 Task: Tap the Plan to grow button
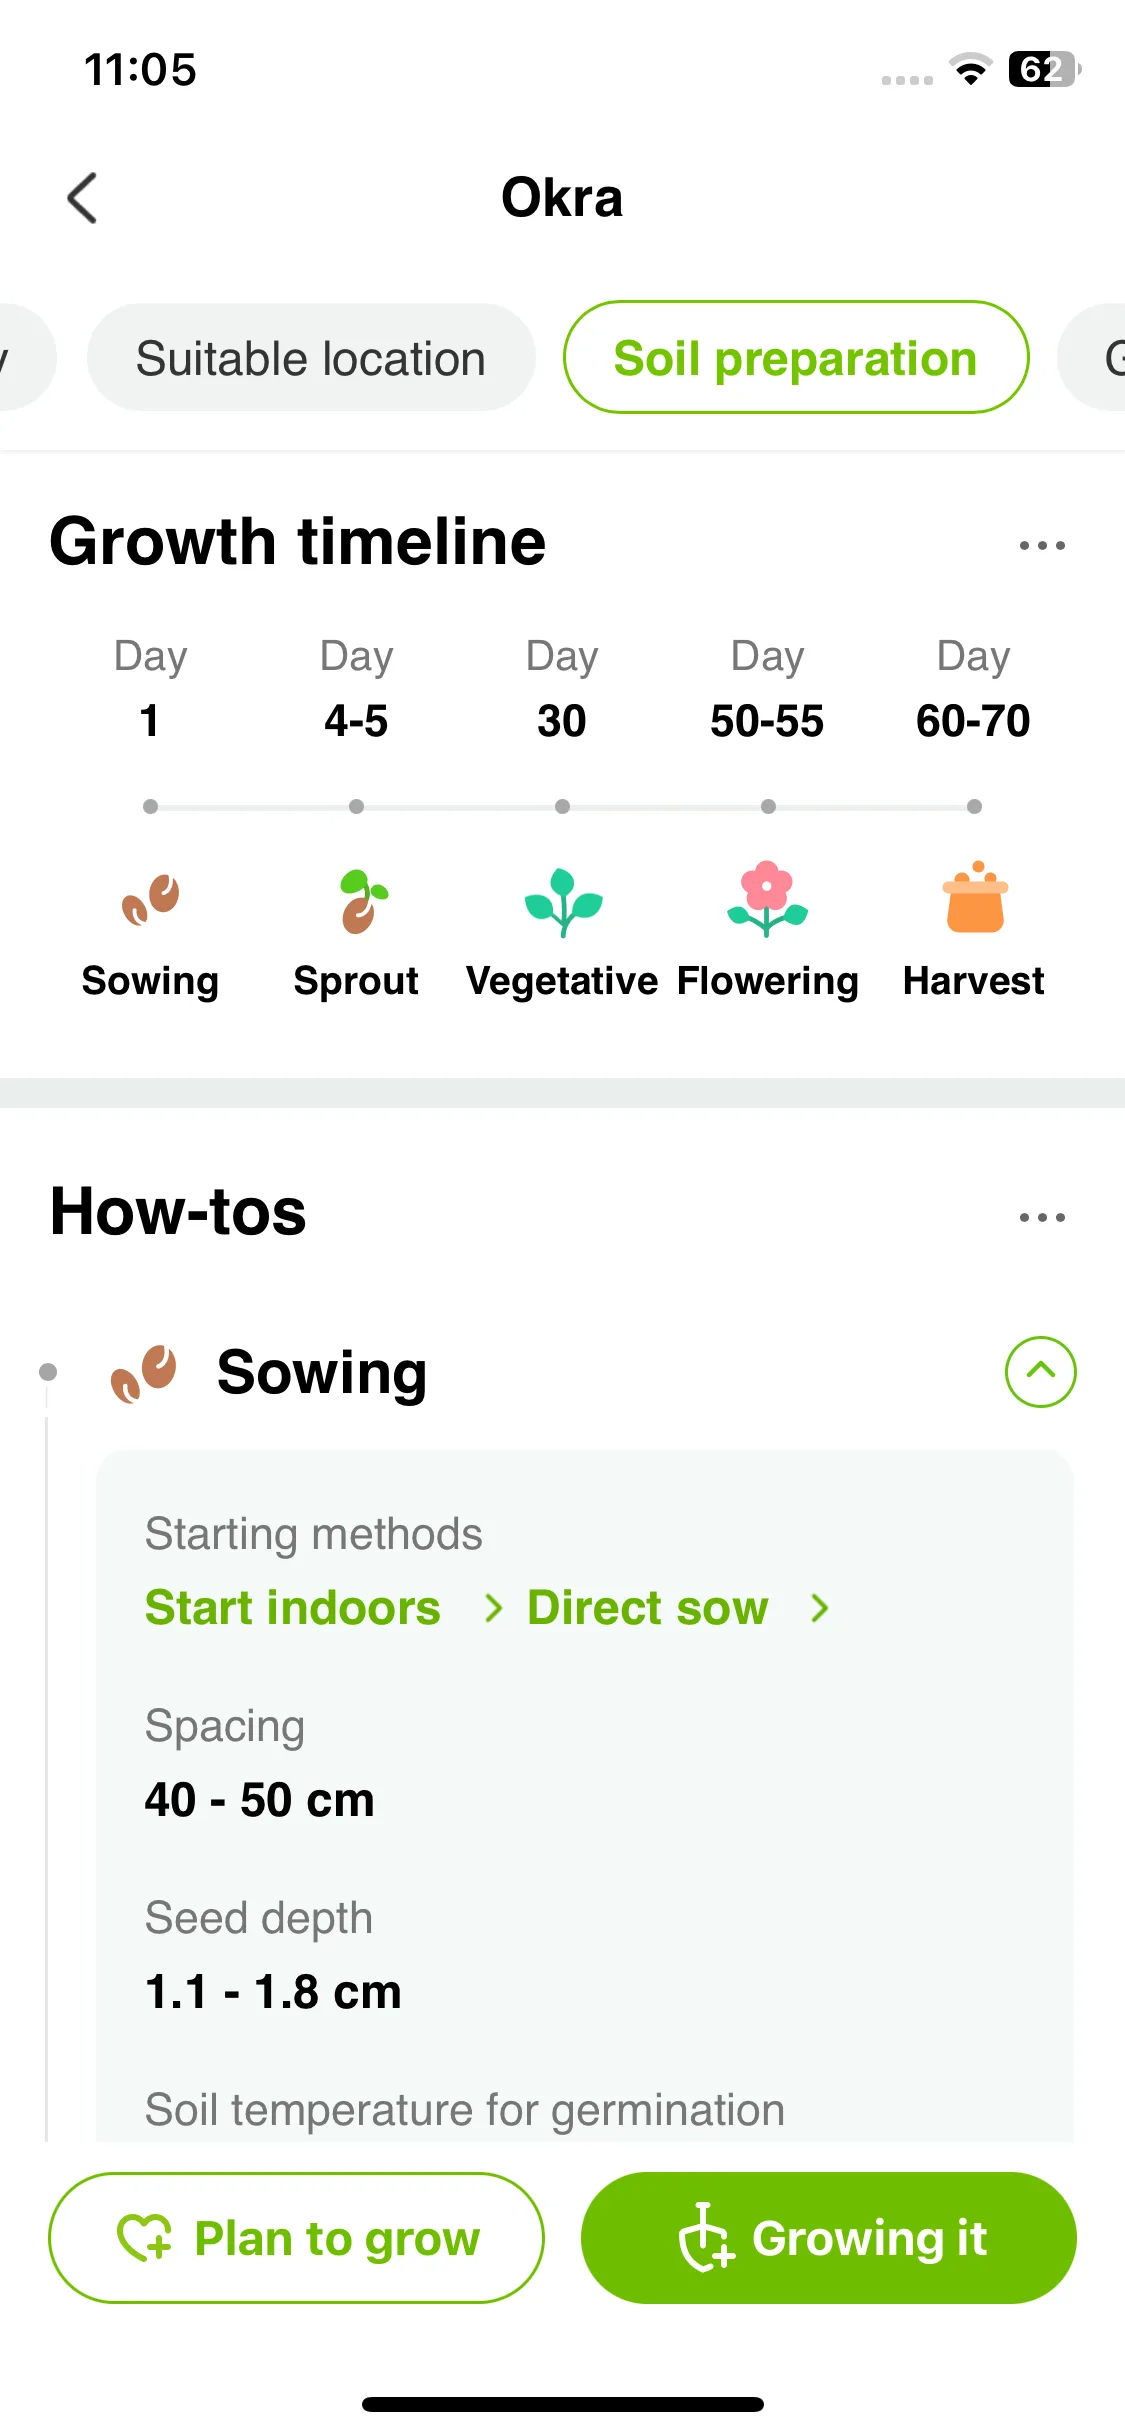click(x=296, y=2238)
